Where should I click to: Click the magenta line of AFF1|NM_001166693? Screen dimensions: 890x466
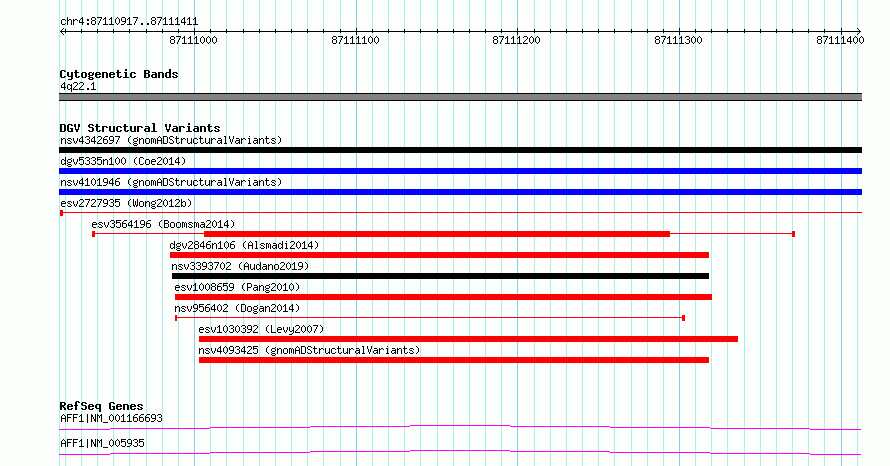(x=460, y=427)
